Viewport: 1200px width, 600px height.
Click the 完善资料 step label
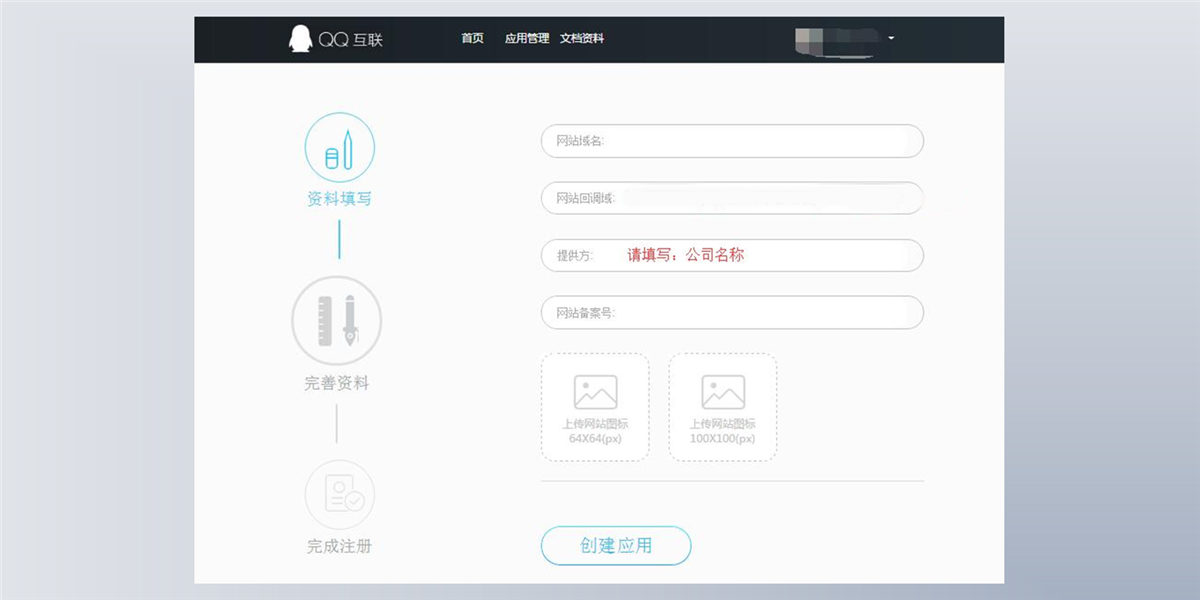(x=337, y=383)
